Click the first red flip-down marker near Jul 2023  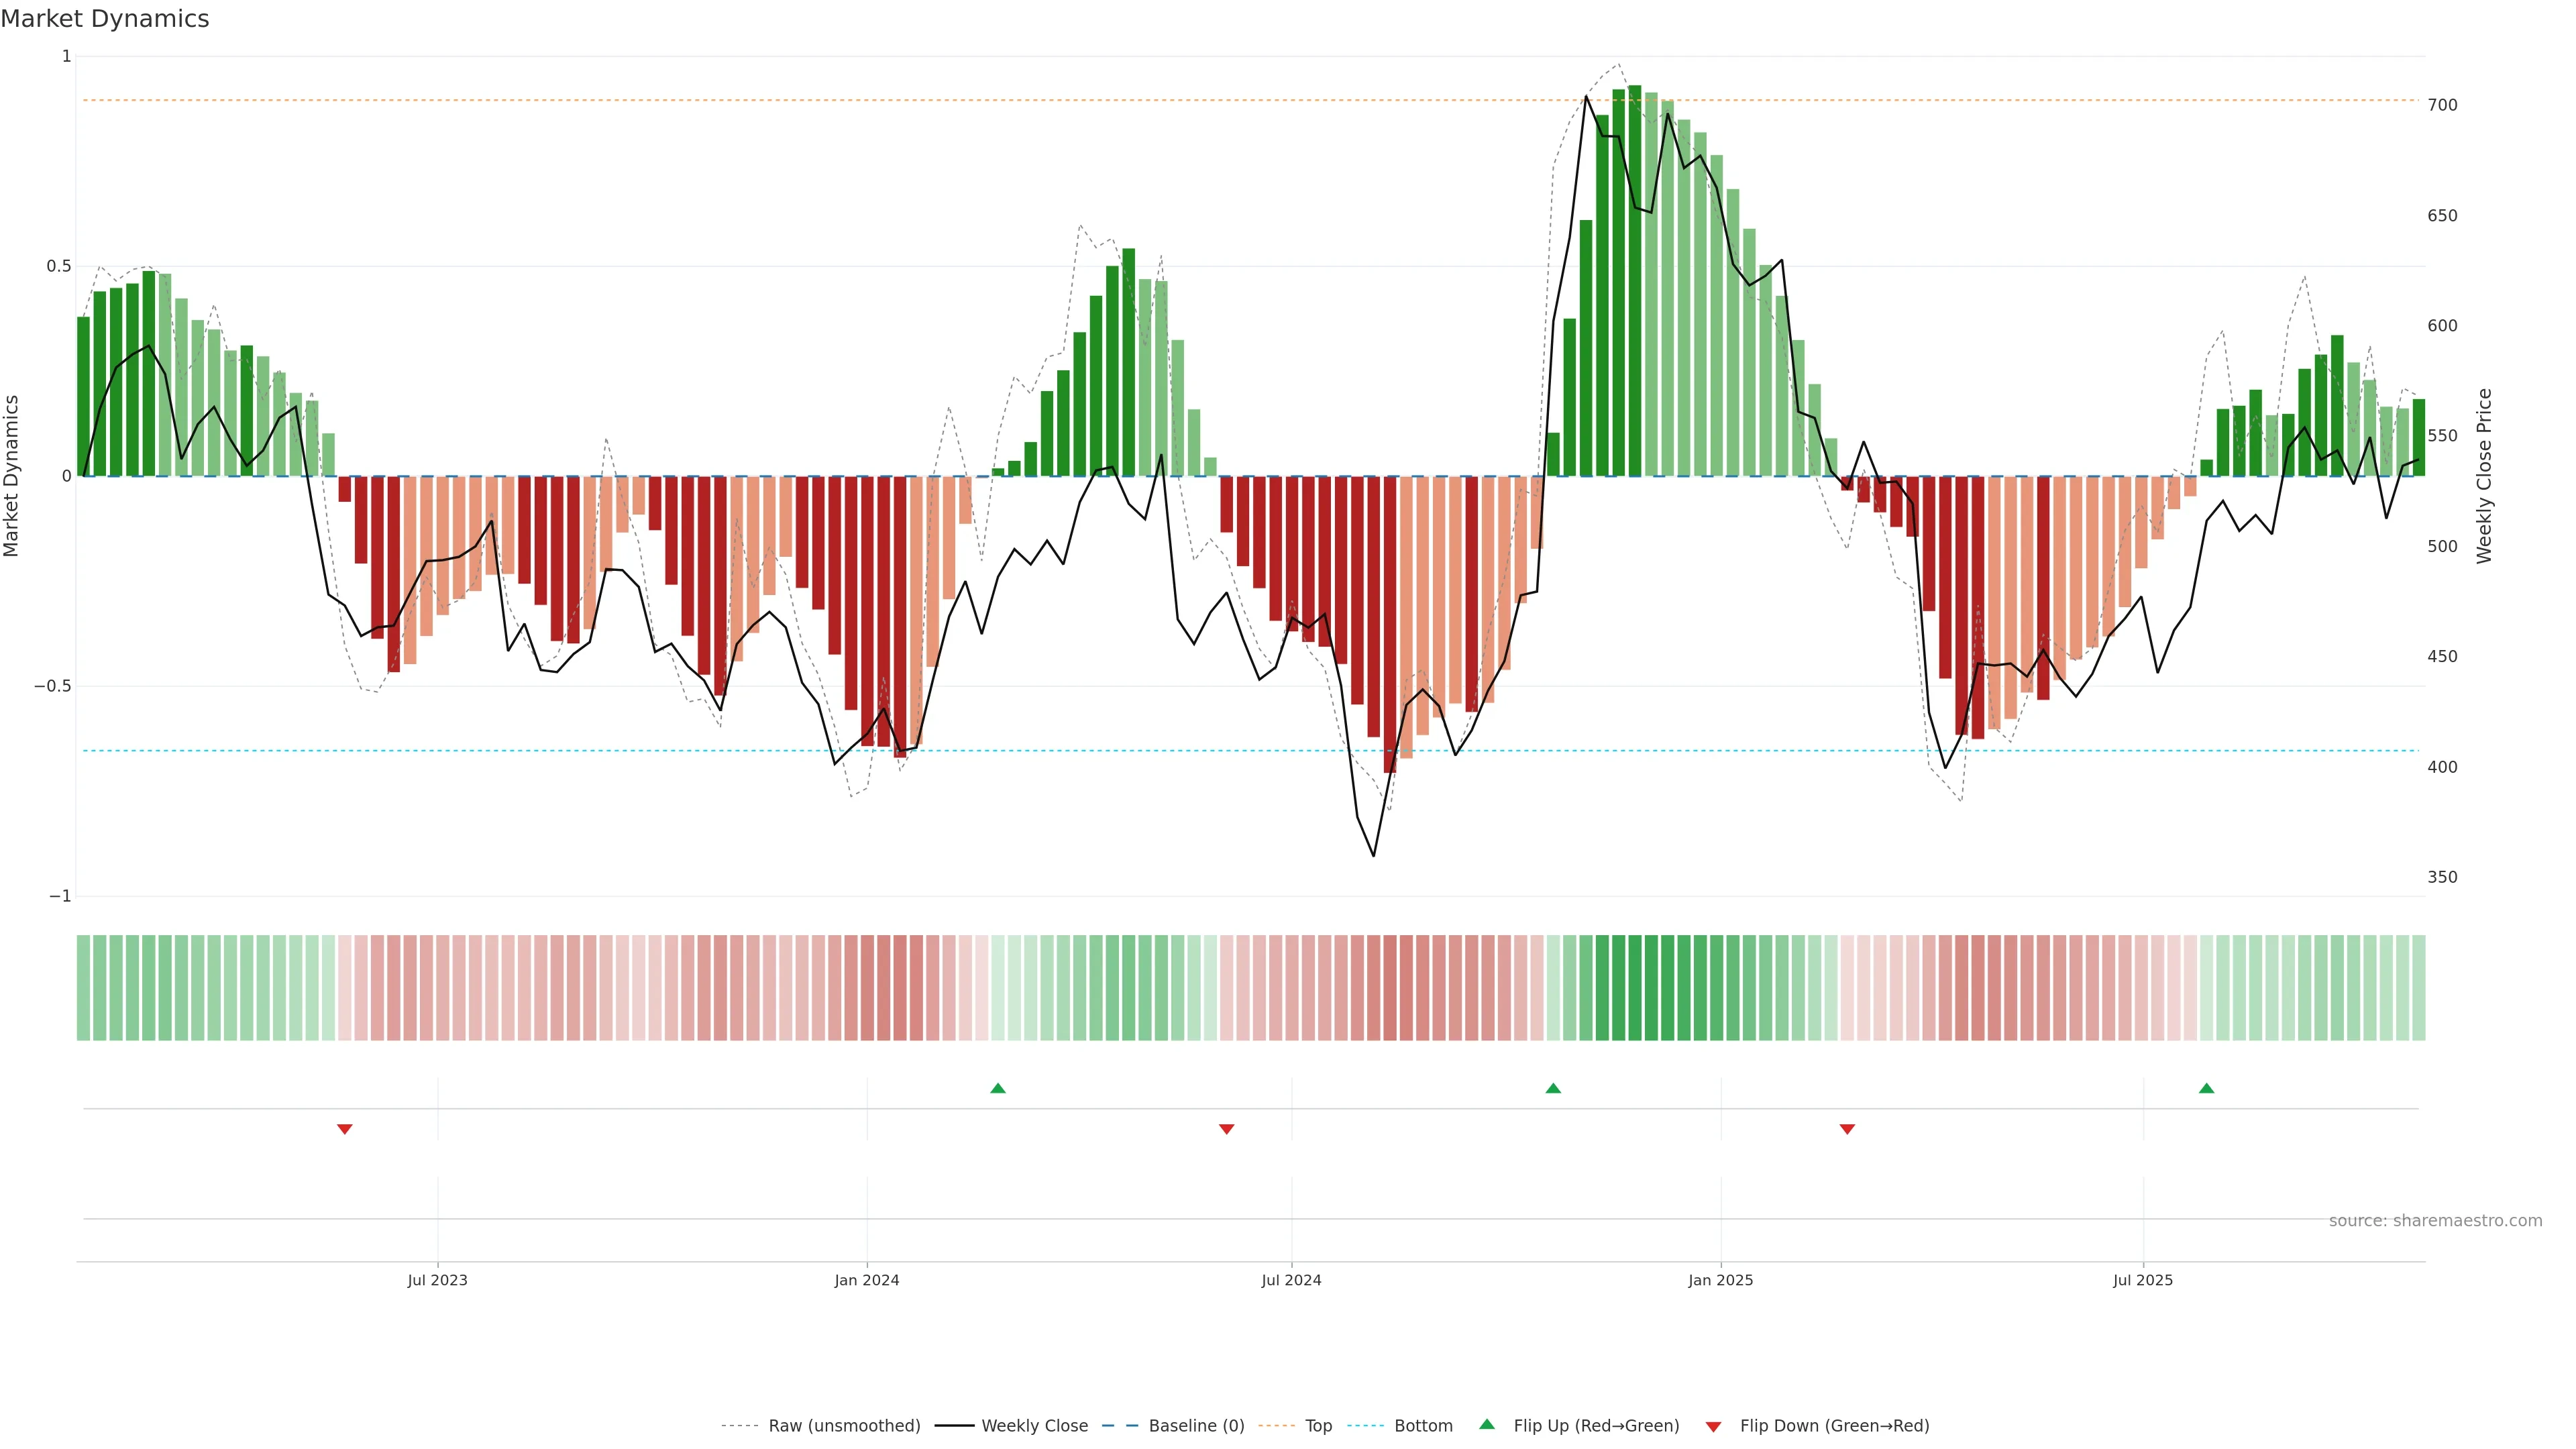[x=345, y=1129]
